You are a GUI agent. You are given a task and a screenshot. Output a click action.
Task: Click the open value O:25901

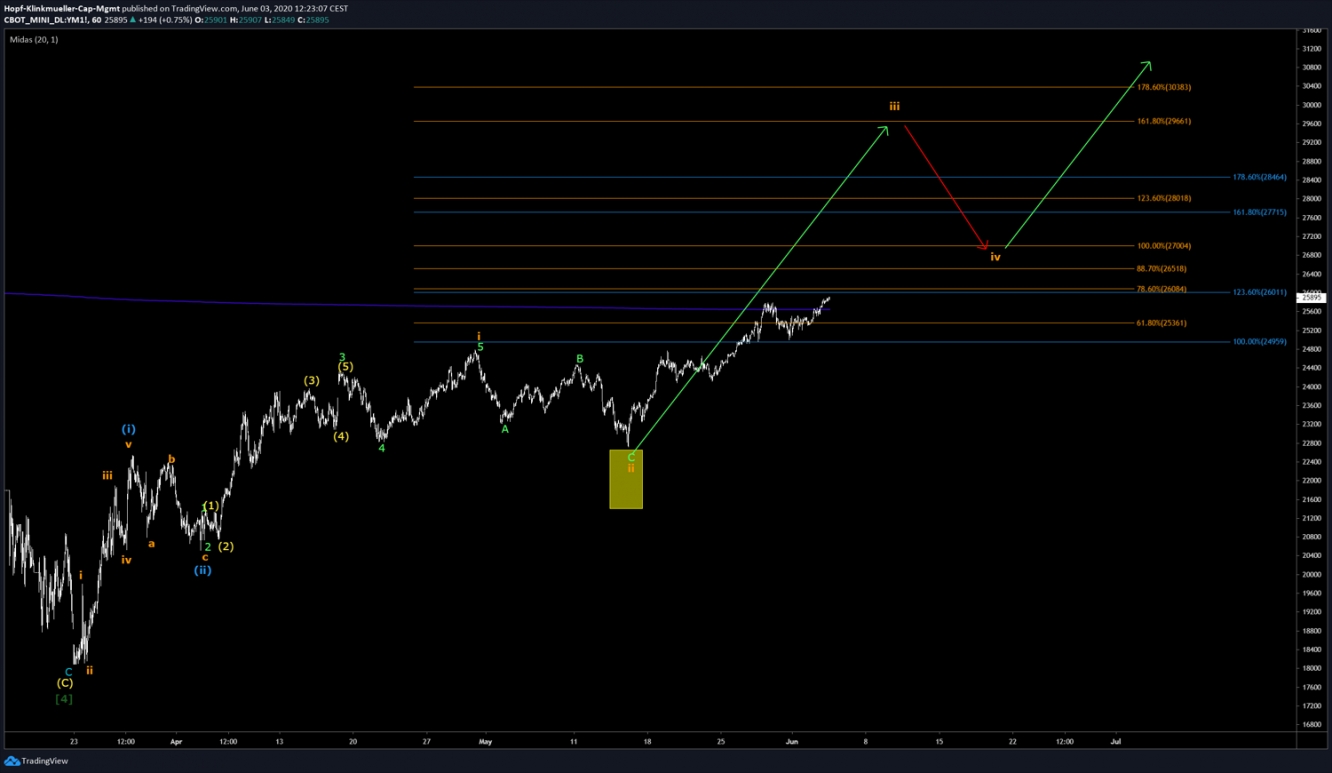(x=210, y=19)
